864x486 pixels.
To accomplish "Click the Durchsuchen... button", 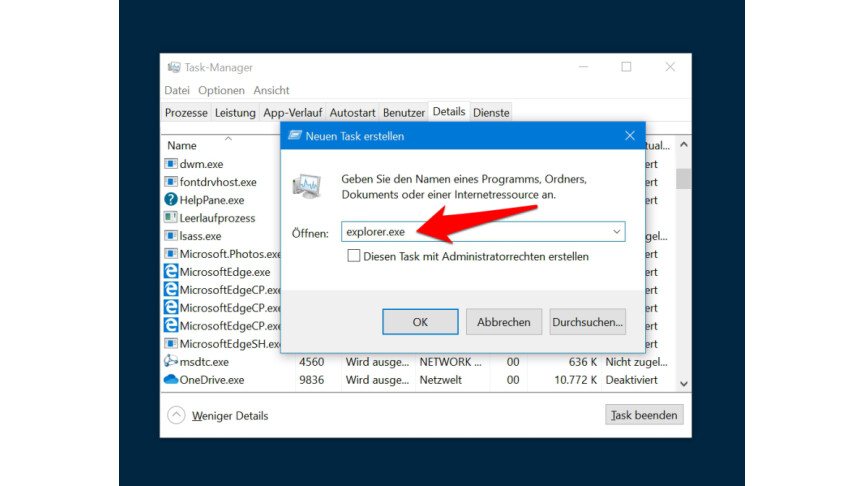I will click(587, 322).
